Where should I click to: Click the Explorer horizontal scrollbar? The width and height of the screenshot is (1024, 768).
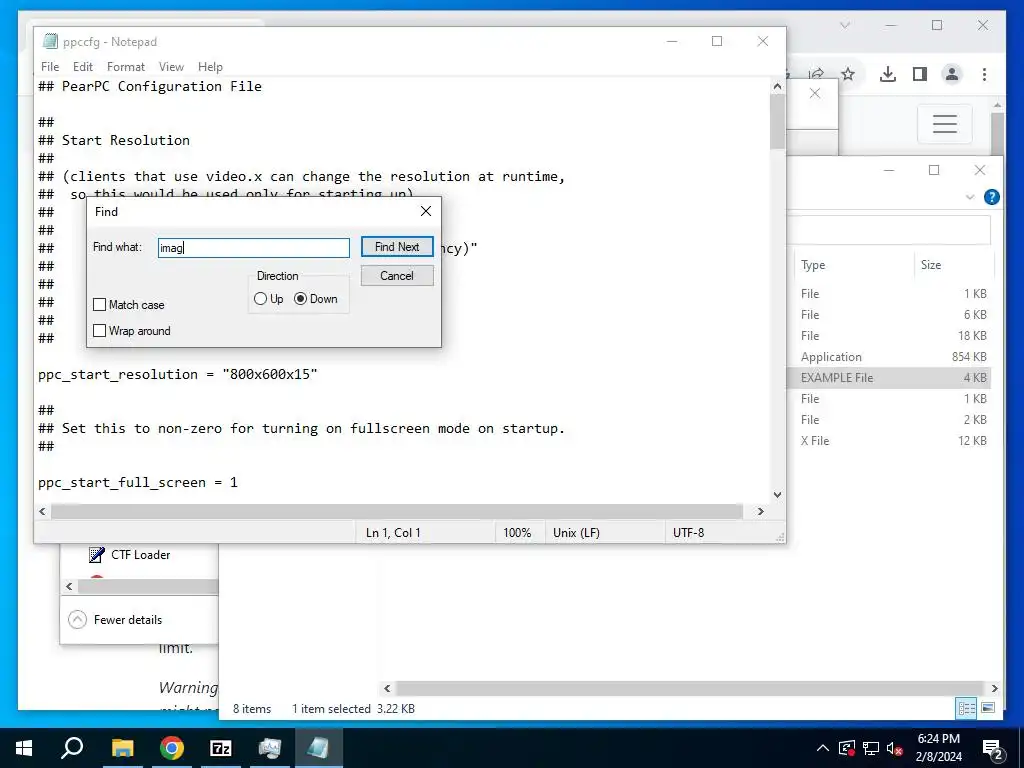click(x=690, y=688)
